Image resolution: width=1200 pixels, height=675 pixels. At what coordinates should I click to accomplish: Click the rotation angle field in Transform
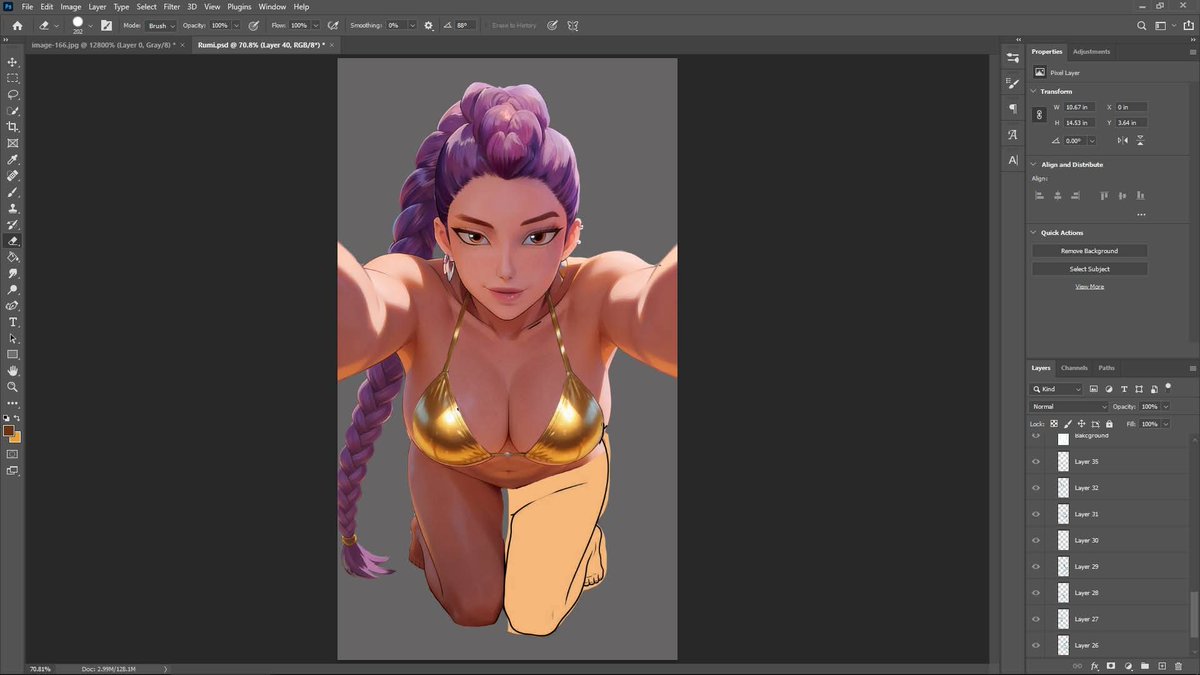1075,141
